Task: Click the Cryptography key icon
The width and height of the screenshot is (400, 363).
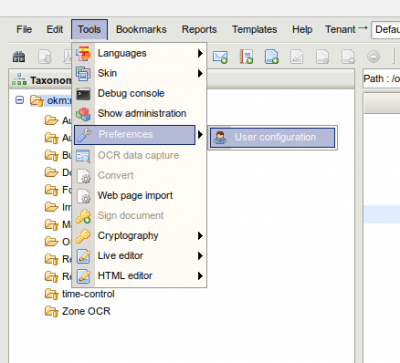Action: (x=83, y=236)
